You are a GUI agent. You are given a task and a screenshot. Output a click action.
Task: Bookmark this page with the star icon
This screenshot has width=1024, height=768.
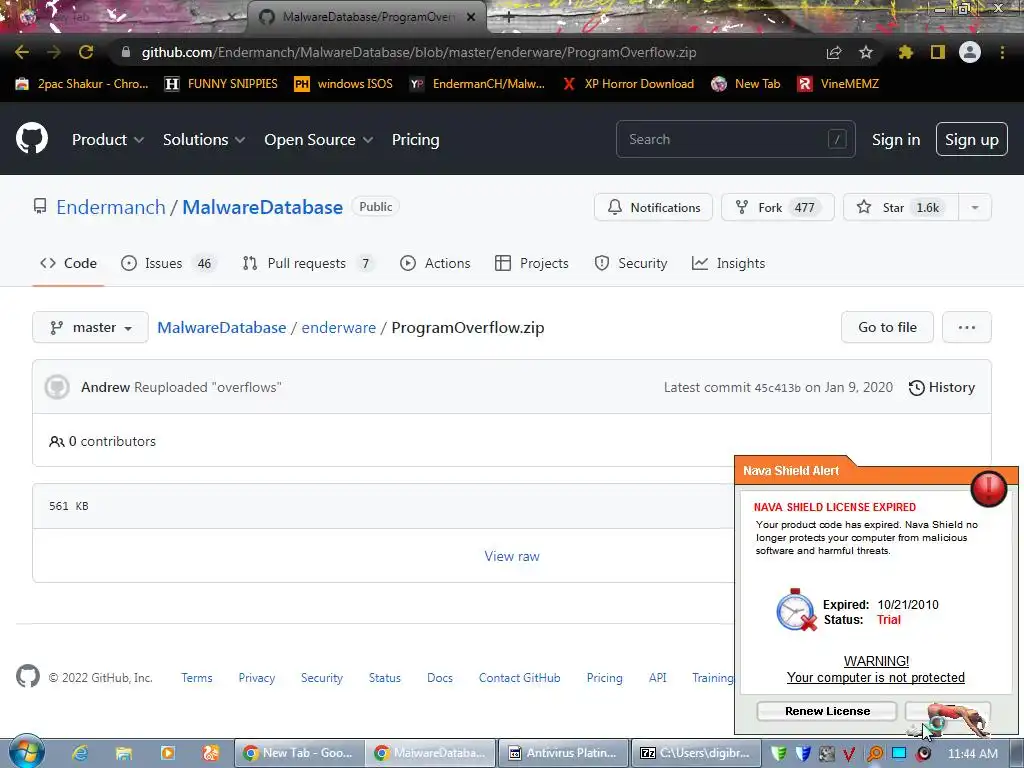click(866, 52)
